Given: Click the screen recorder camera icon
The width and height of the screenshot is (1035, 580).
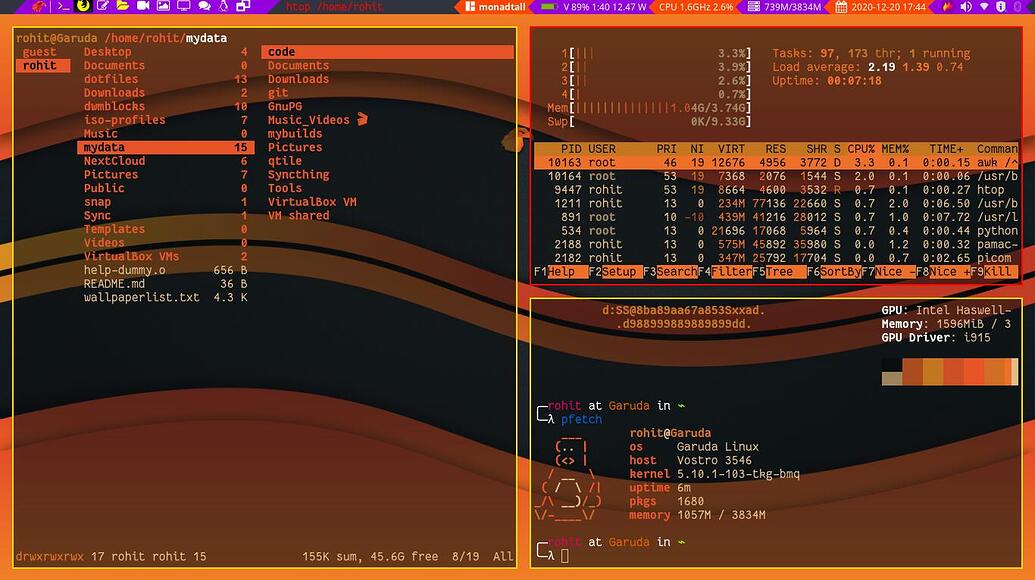Looking at the screenshot, I should 143,7.
